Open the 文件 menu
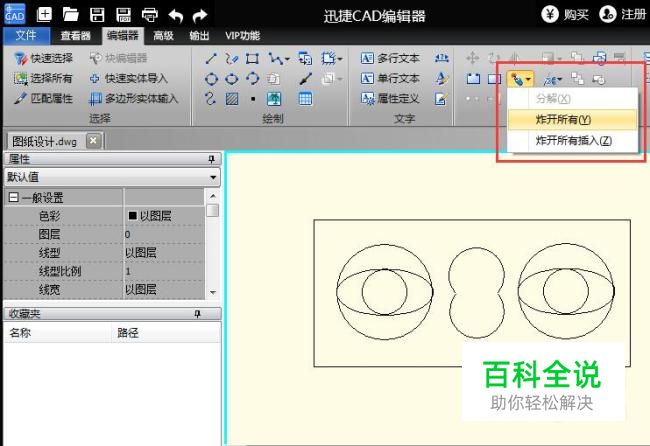Screen dimensions: 650x446 (26, 36)
